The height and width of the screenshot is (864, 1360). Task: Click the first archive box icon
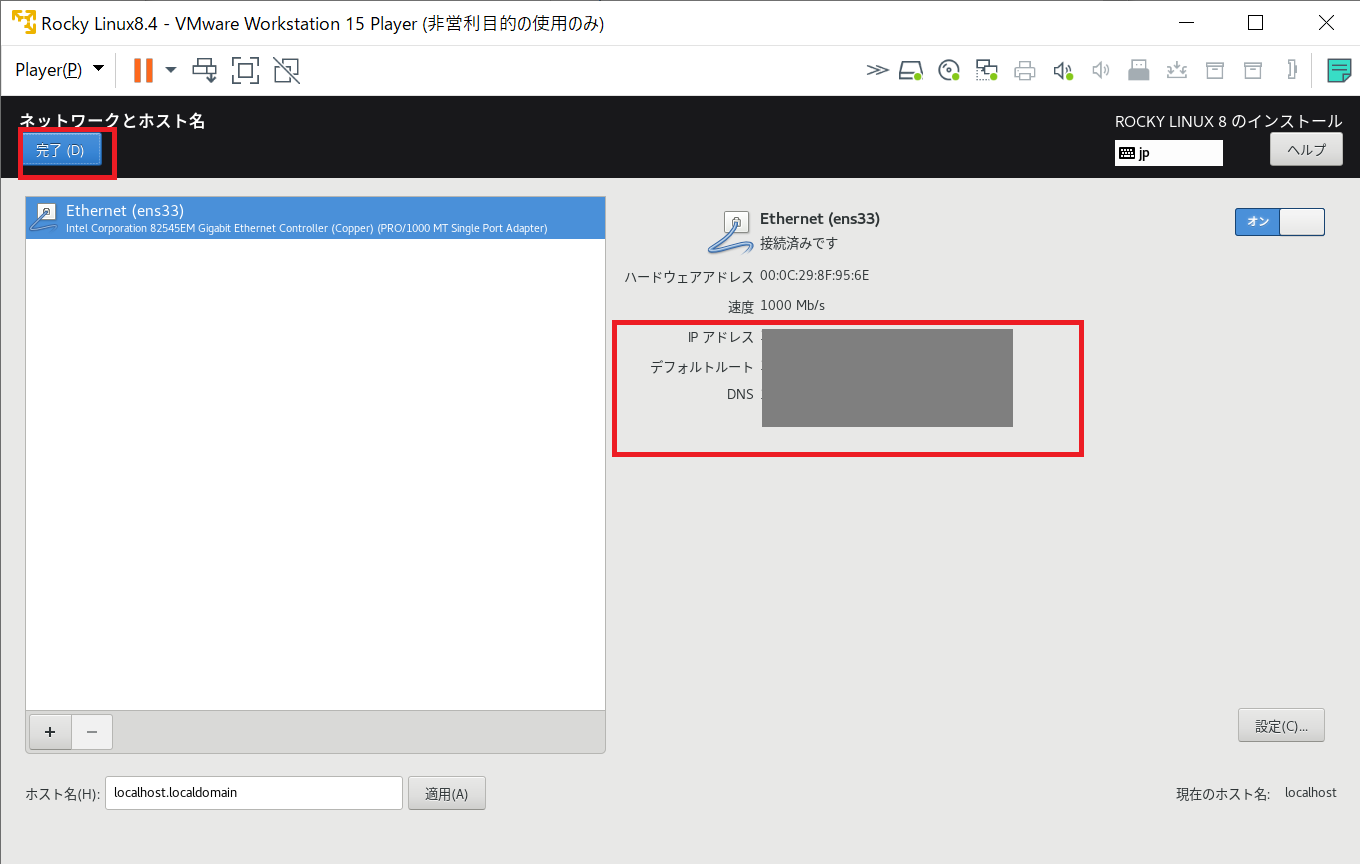(1215, 70)
